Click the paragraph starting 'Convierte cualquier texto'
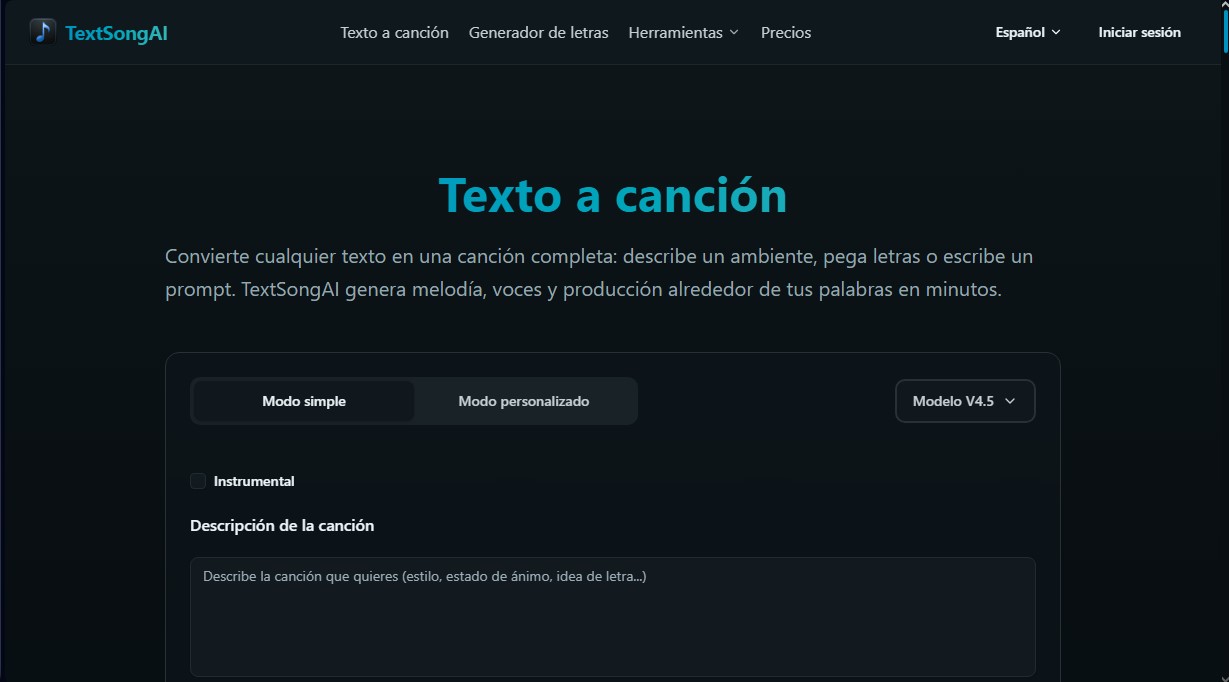This screenshot has height=682, width=1229. [599, 273]
